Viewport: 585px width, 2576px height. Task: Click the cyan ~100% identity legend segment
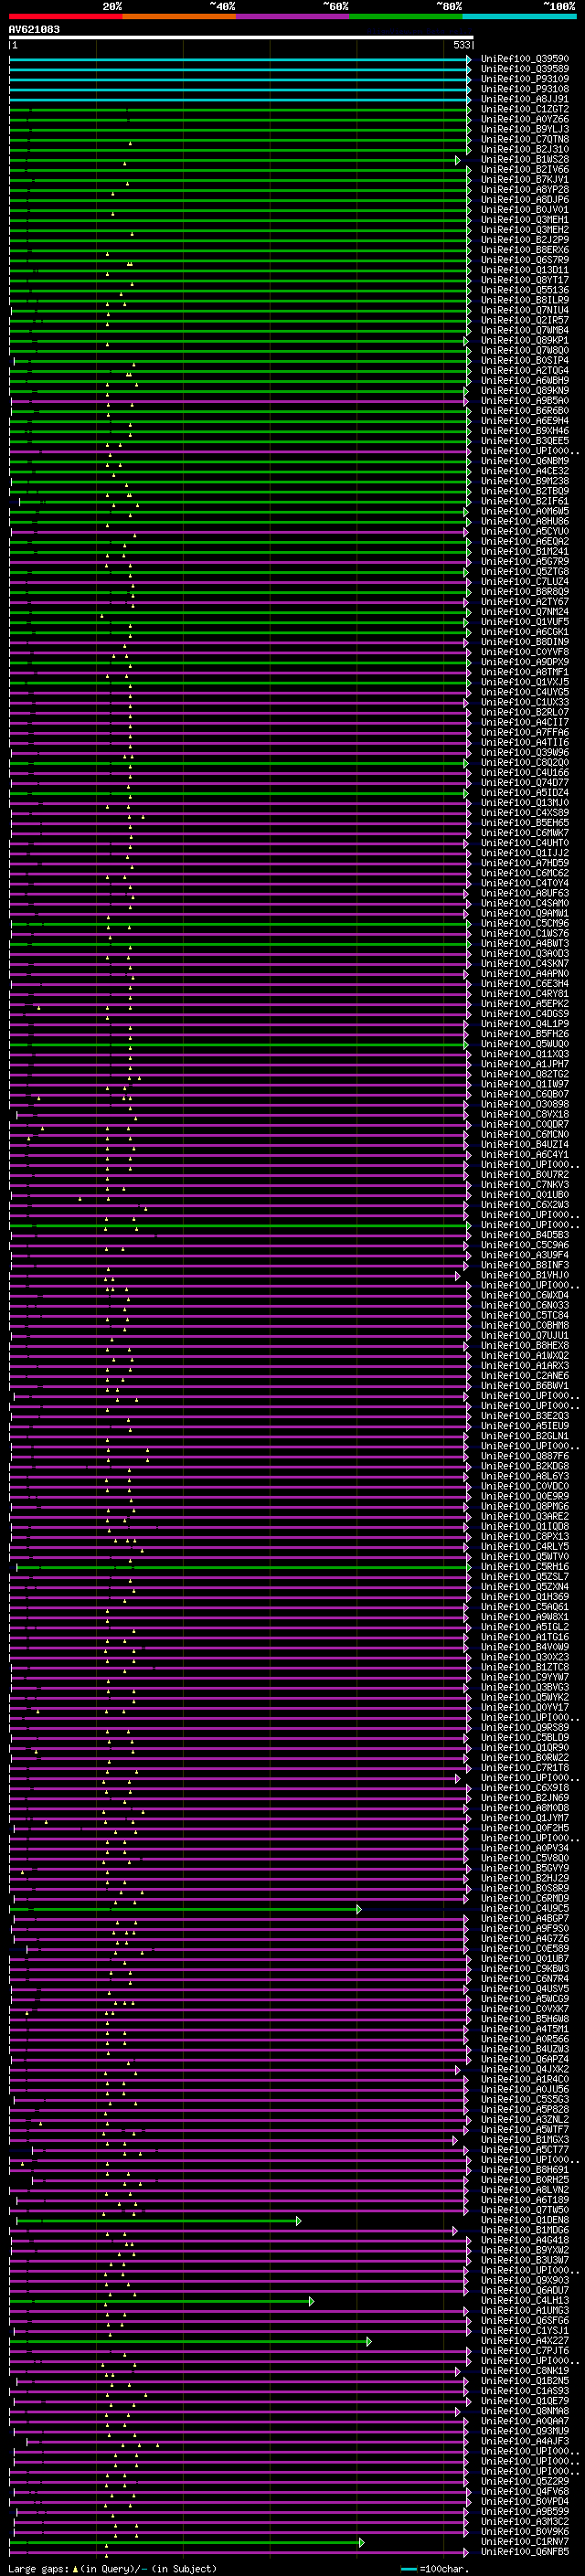click(519, 17)
